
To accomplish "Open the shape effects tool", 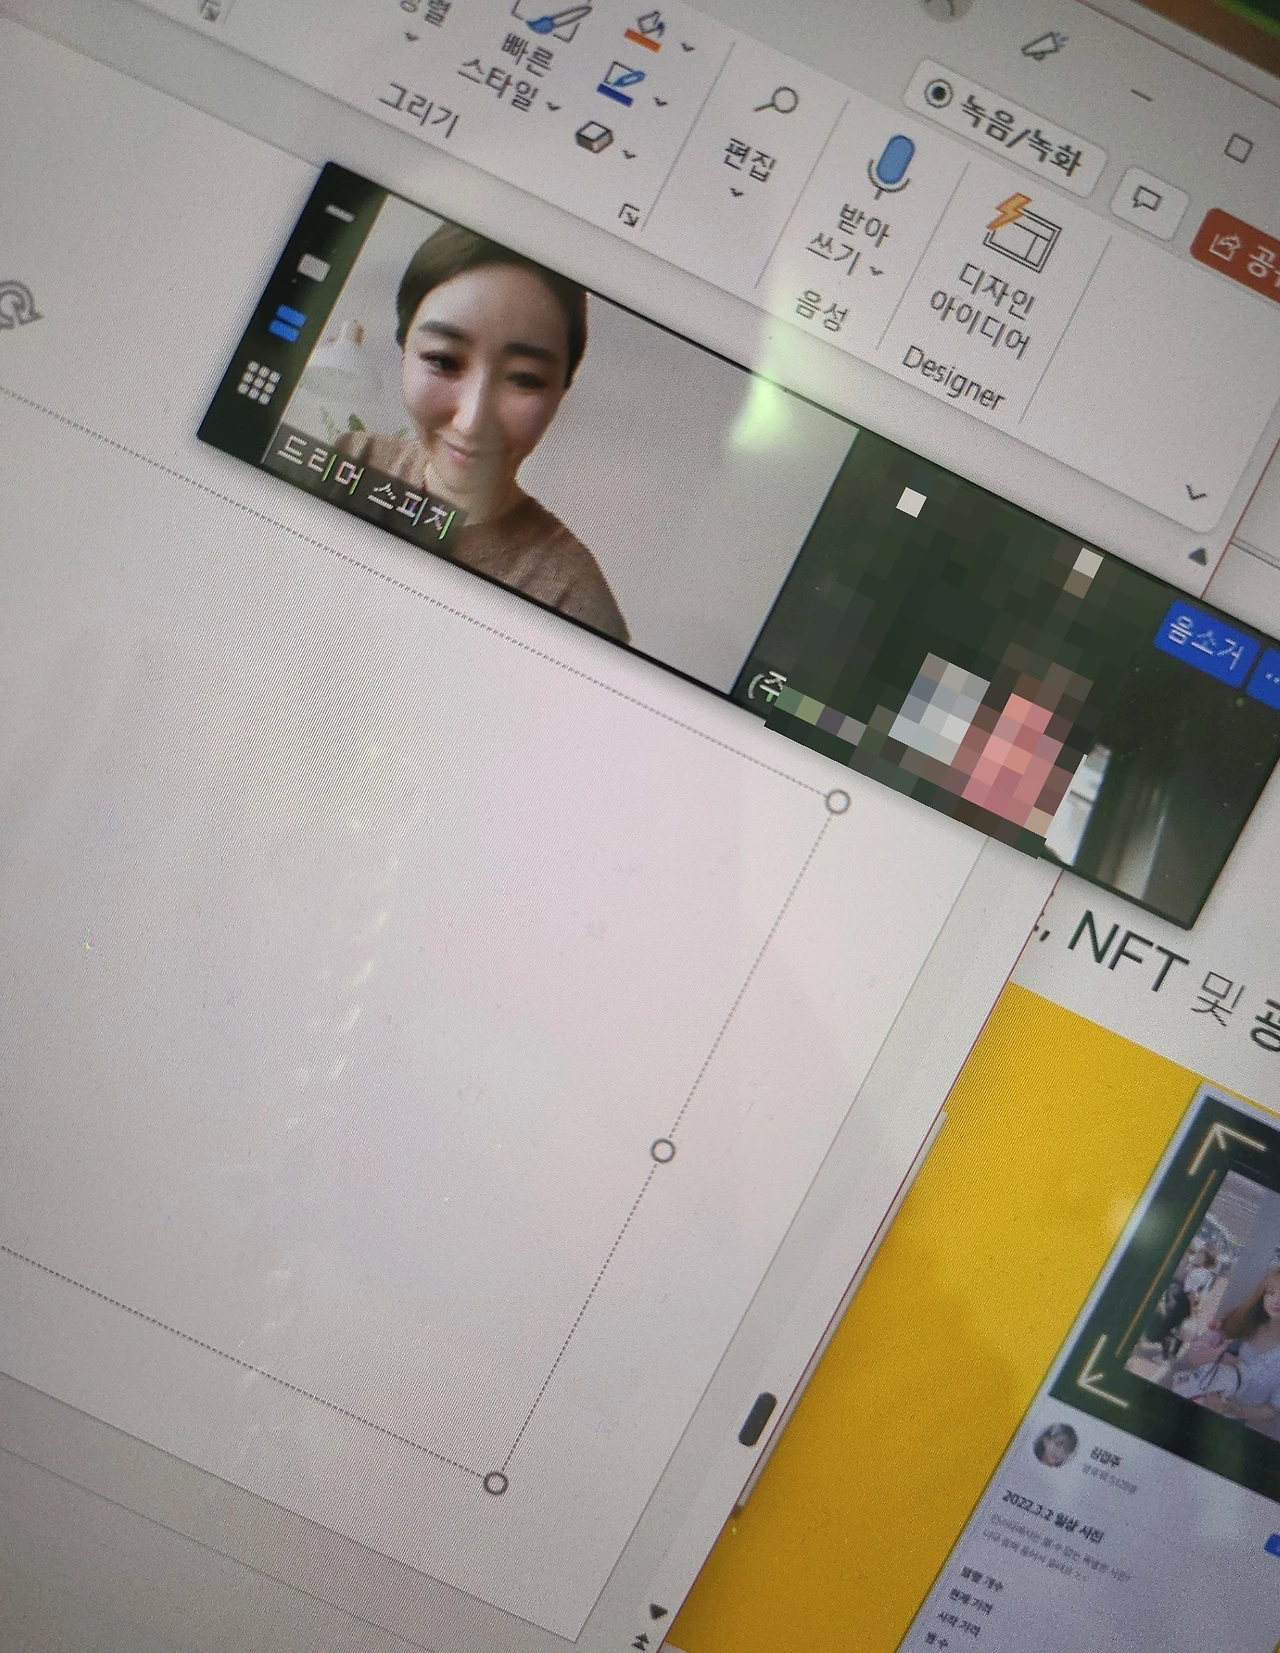I will tap(594, 136).
